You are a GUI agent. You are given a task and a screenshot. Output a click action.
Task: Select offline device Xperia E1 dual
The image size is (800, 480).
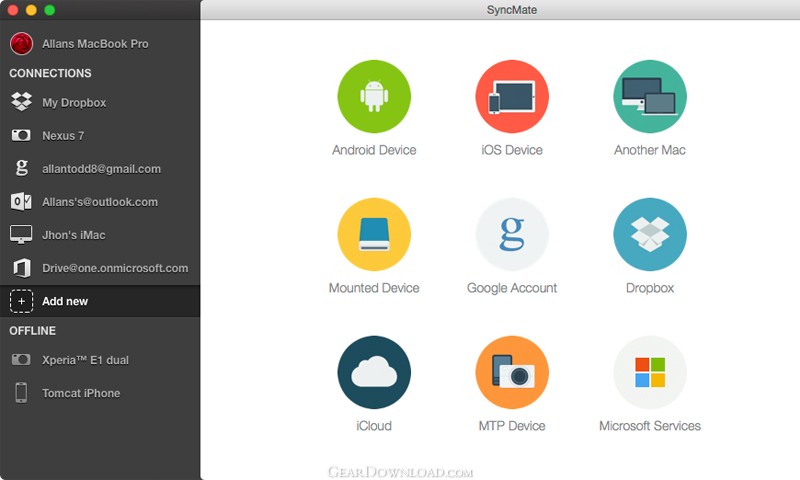pyautogui.click(x=100, y=360)
